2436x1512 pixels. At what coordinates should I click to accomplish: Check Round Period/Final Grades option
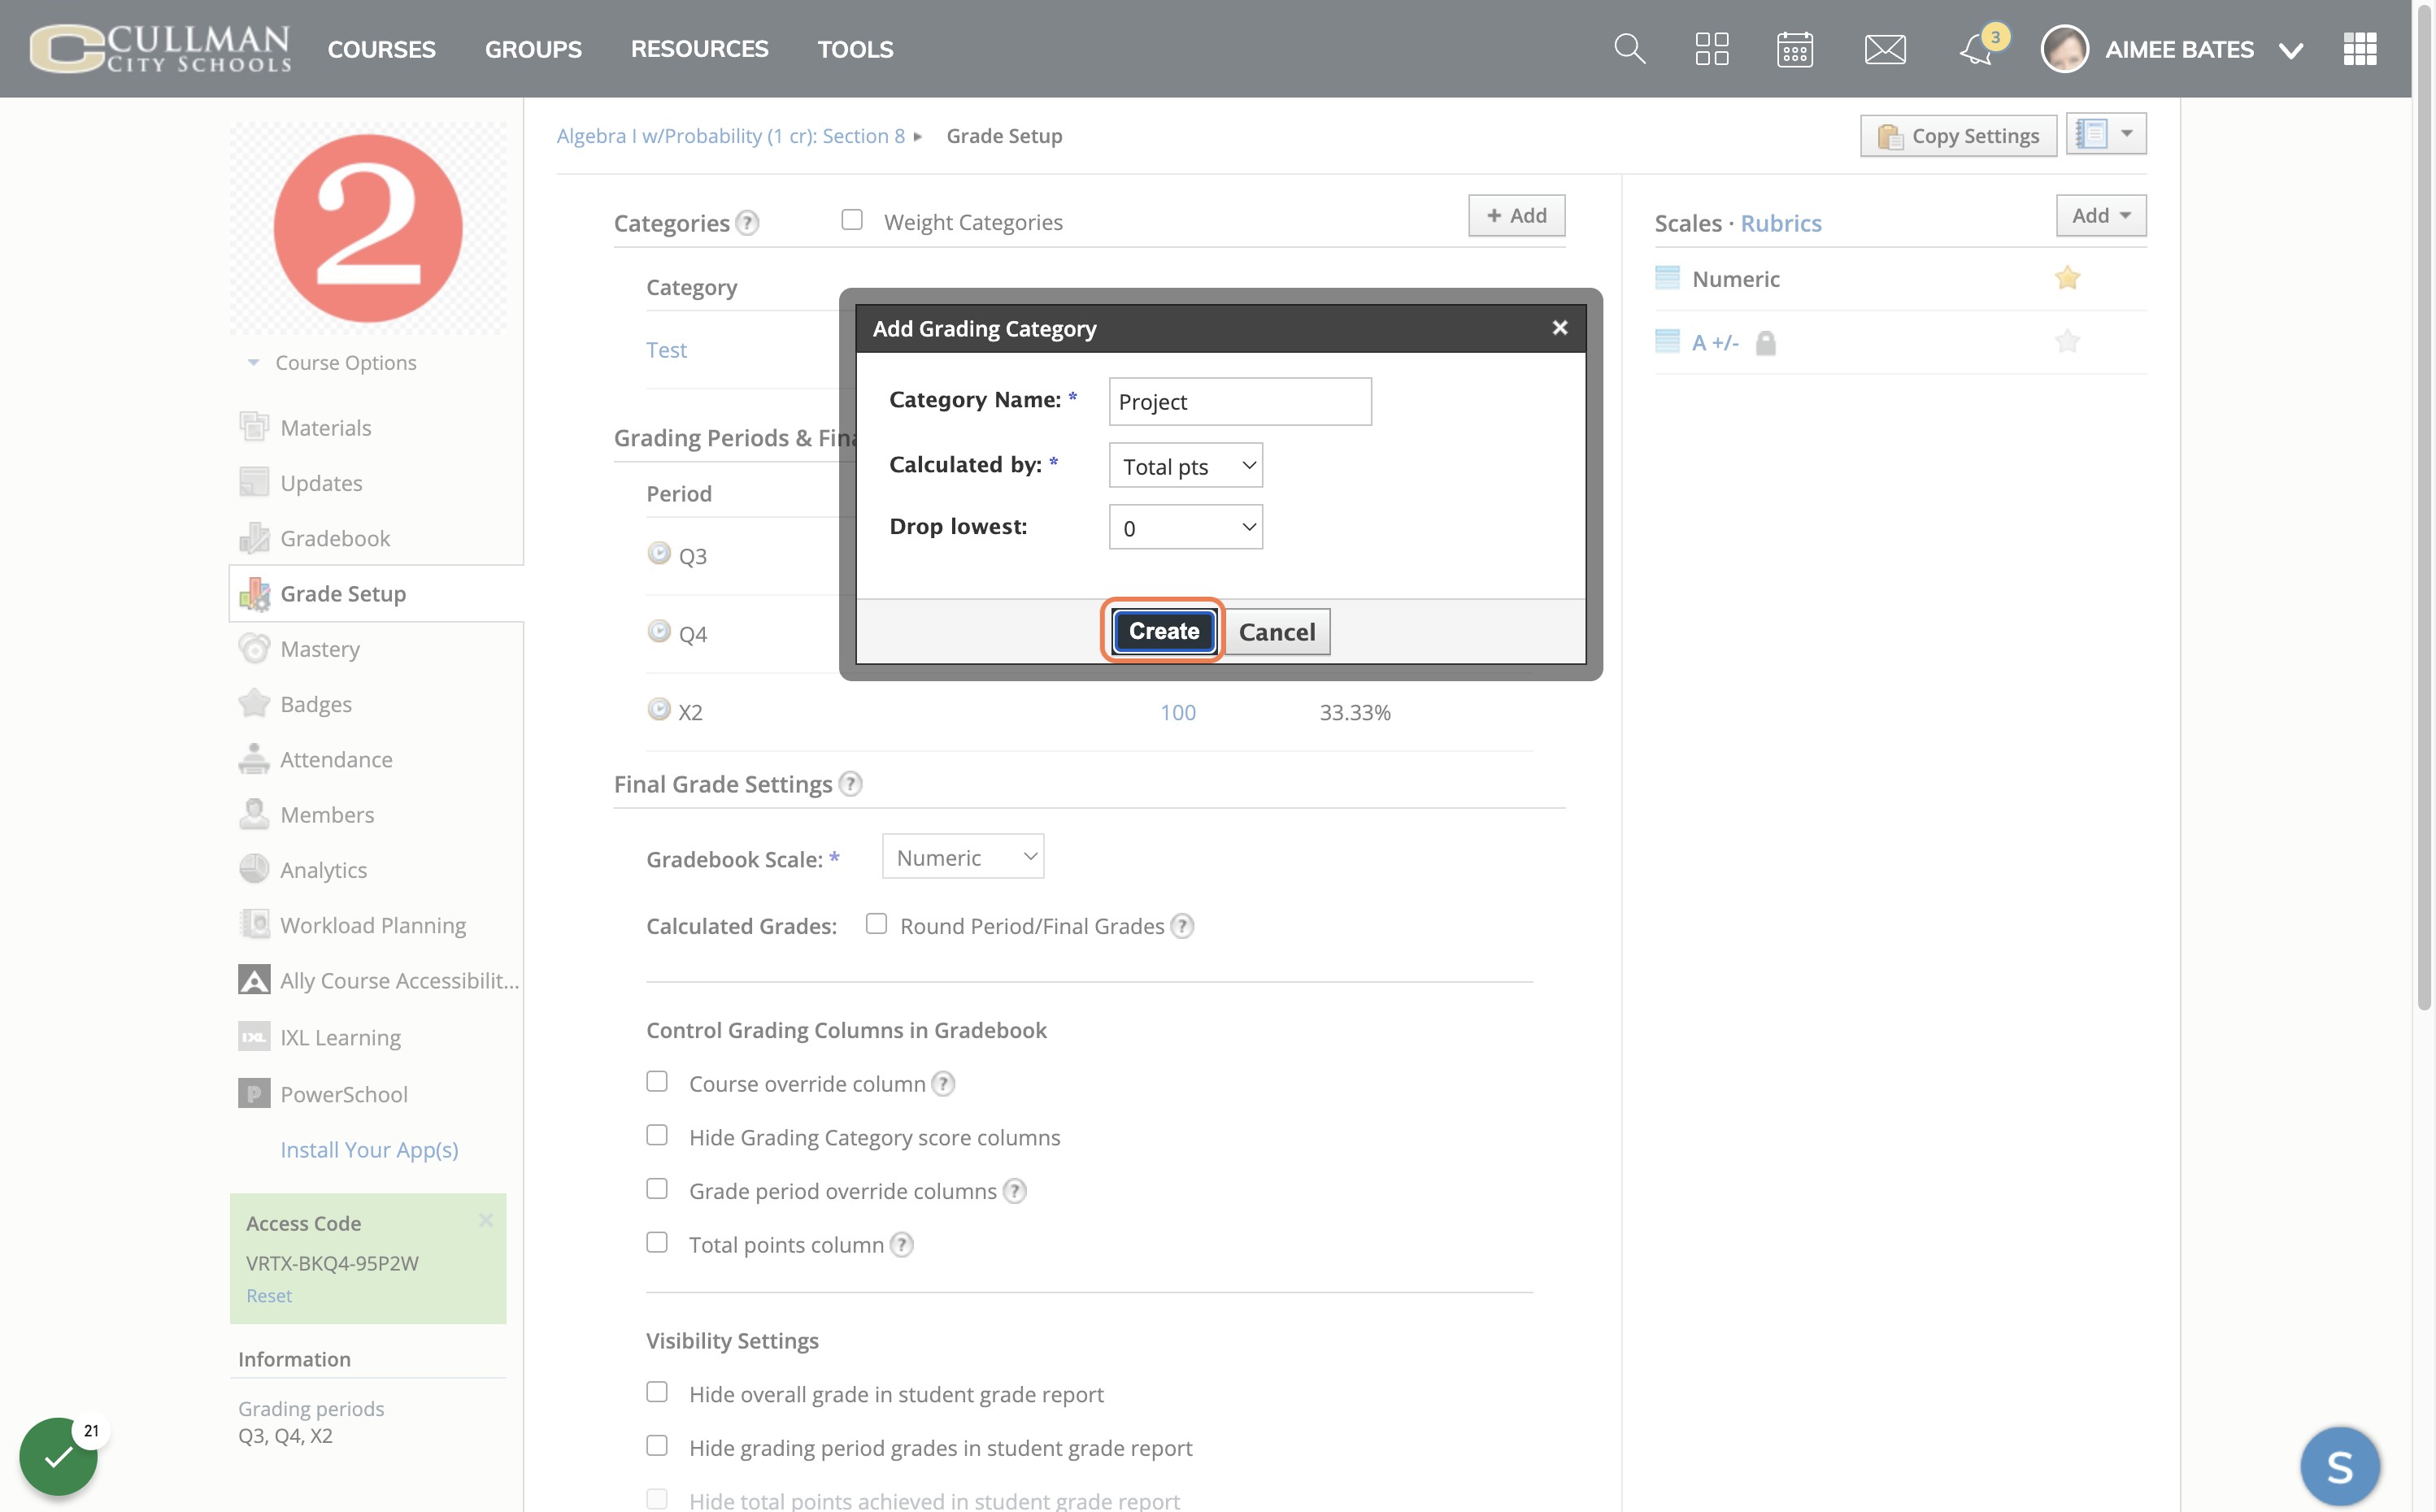pyautogui.click(x=876, y=924)
